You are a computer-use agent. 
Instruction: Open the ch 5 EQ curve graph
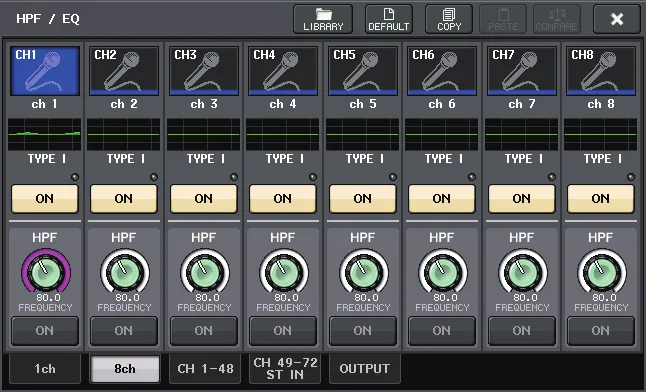point(363,134)
